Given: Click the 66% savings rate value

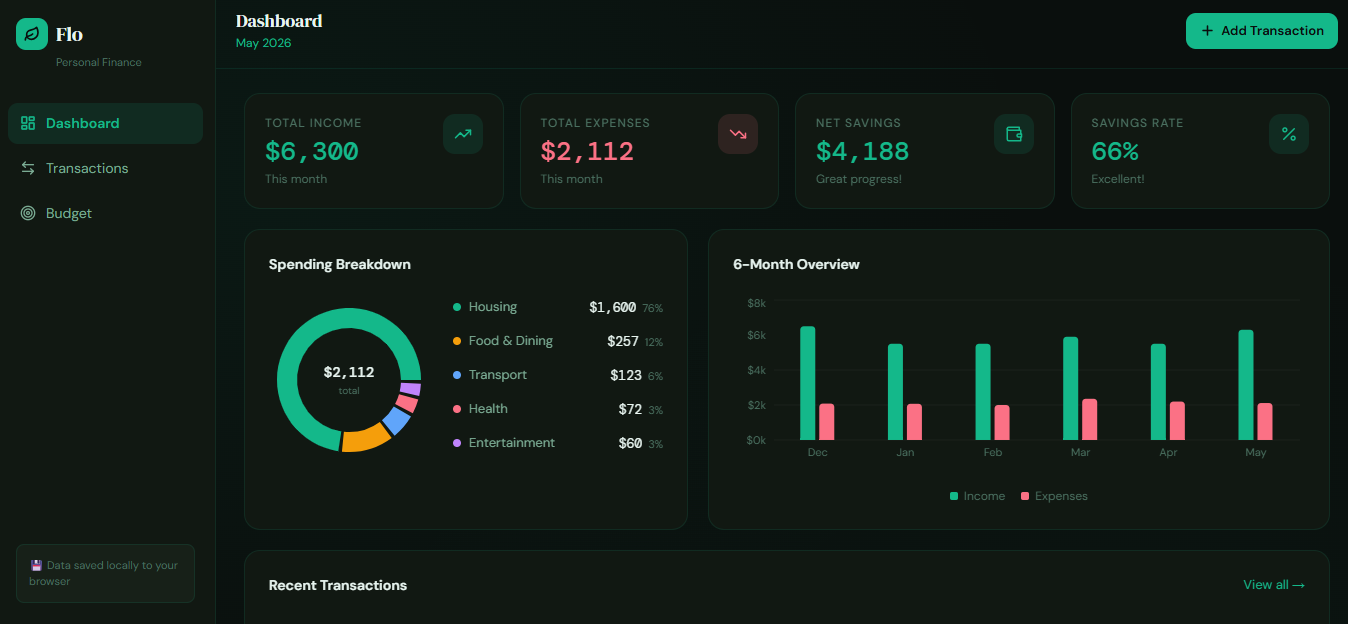Looking at the screenshot, I should [x=1115, y=151].
